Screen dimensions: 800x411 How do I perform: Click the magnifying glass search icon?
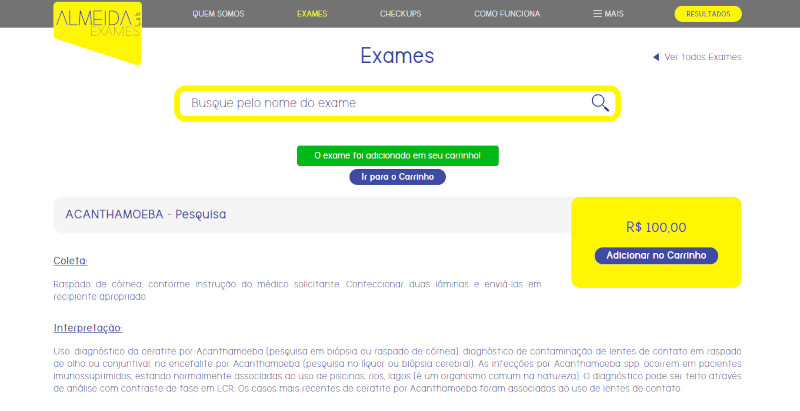(600, 103)
